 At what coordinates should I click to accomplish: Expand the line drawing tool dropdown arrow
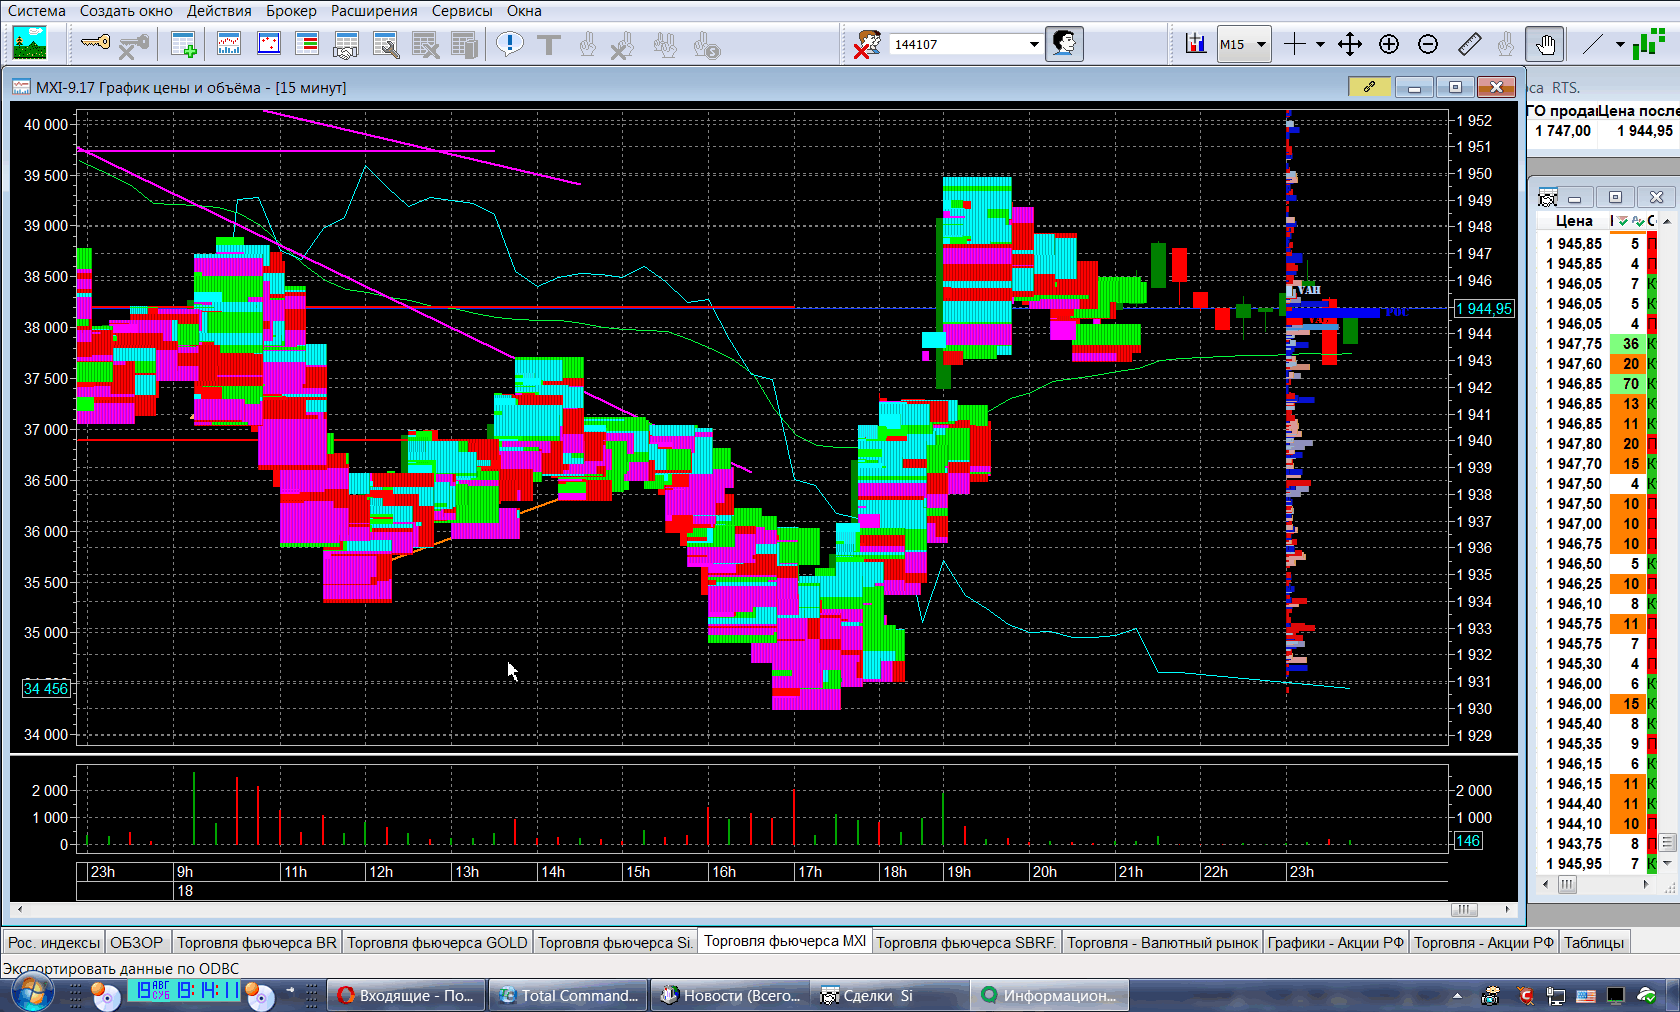[1620, 44]
